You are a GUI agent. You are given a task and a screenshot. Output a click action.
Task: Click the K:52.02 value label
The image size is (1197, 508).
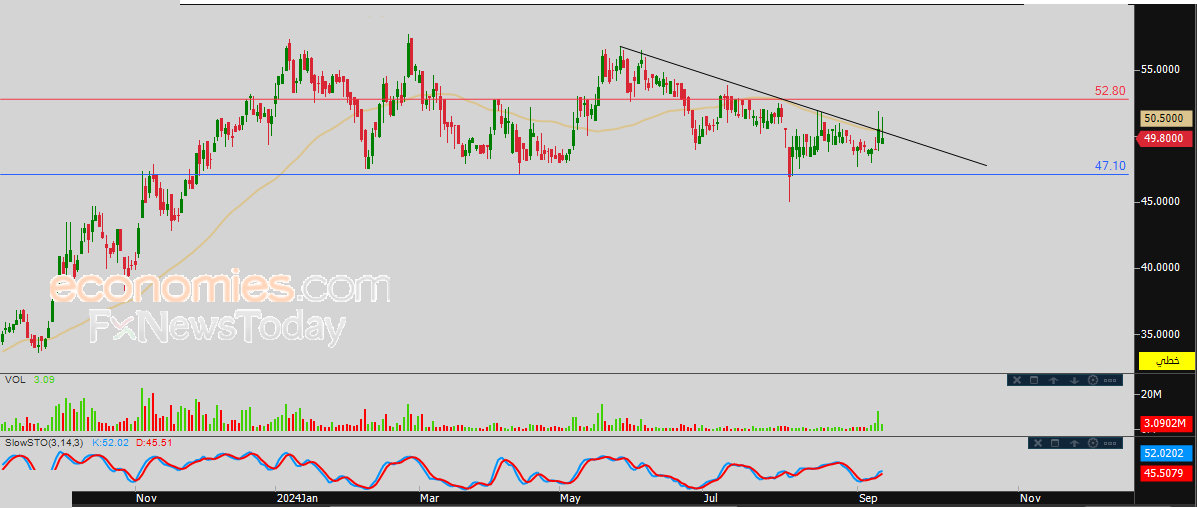pyautogui.click(x=112, y=442)
